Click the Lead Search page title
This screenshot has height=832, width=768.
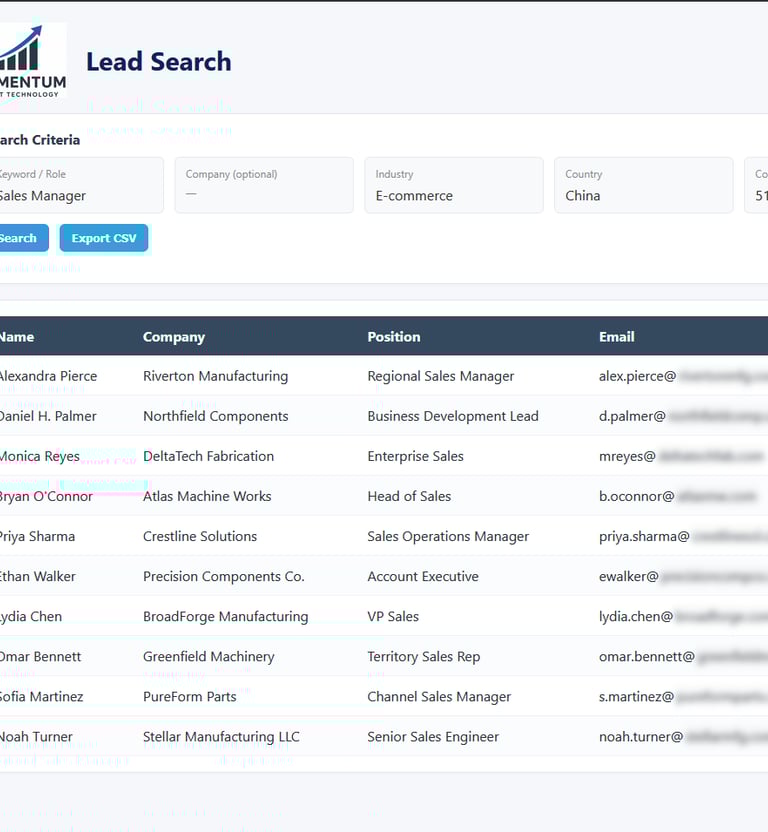pos(159,62)
